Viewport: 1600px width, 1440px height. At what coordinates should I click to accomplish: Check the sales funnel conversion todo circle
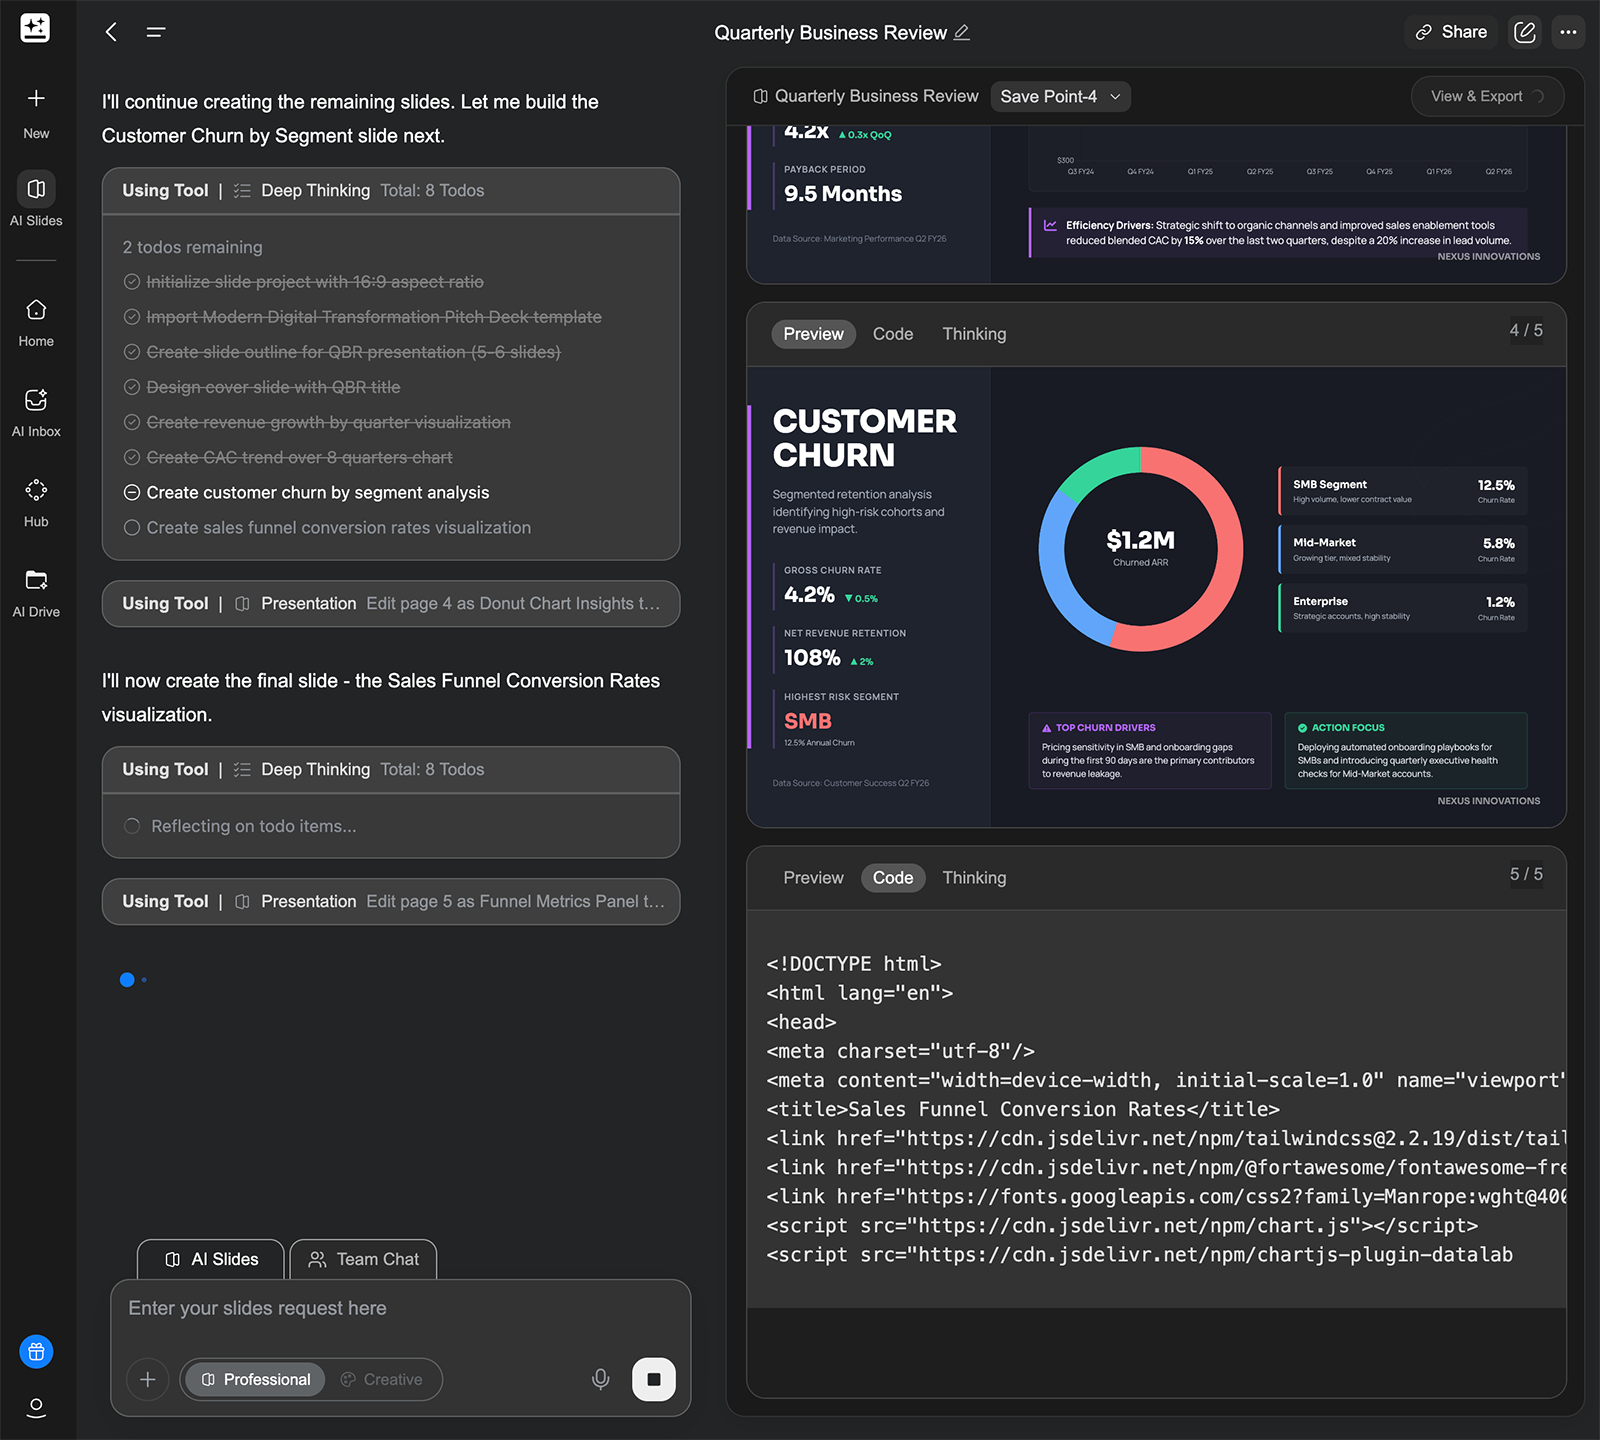pyautogui.click(x=131, y=528)
